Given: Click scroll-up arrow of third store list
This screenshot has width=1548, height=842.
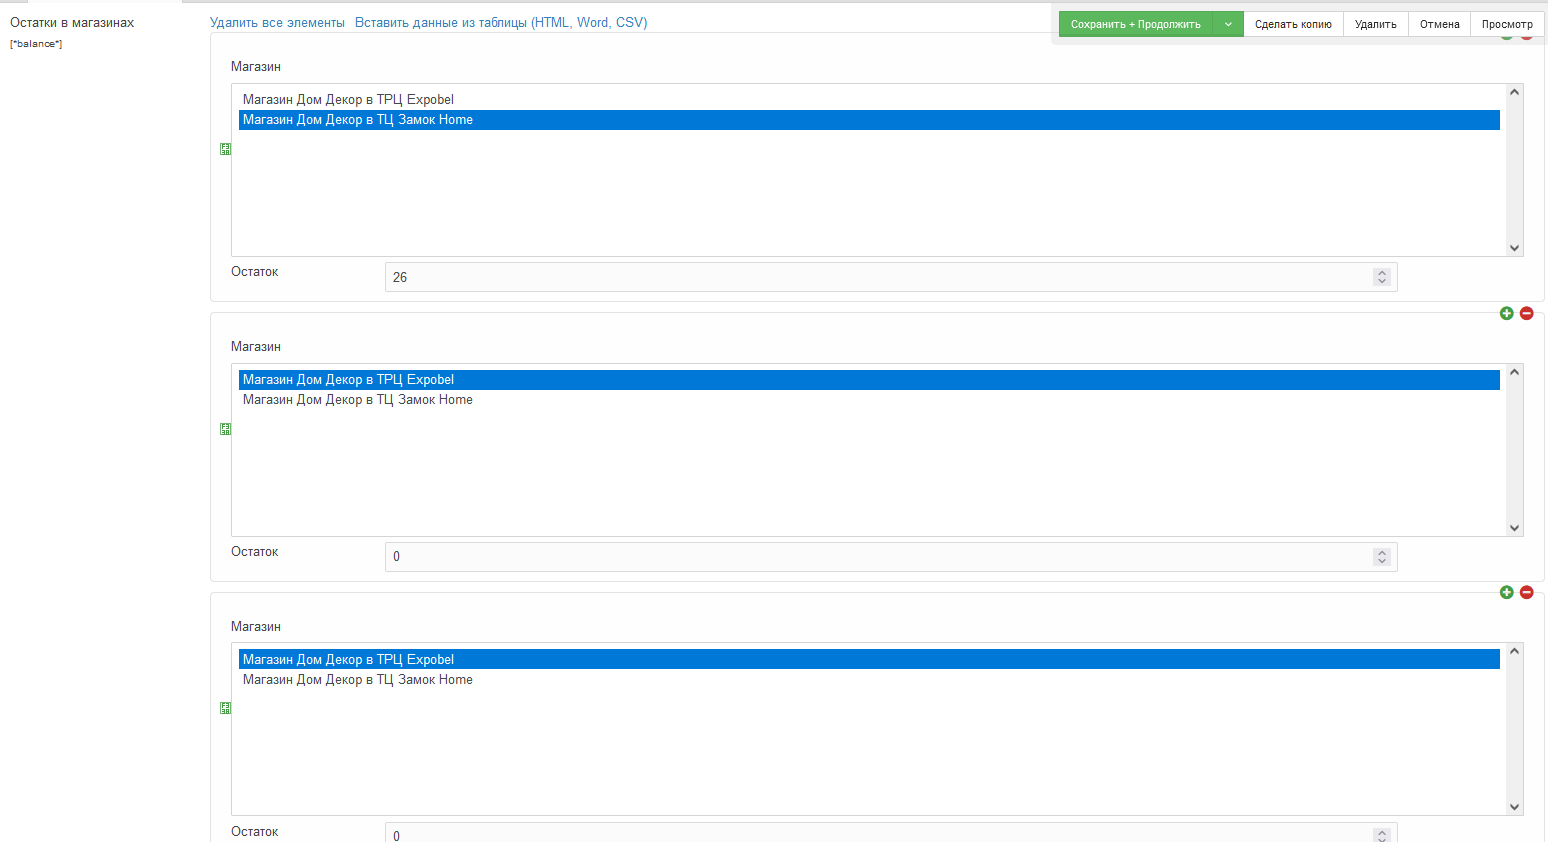Looking at the screenshot, I should [x=1514, y=652].
